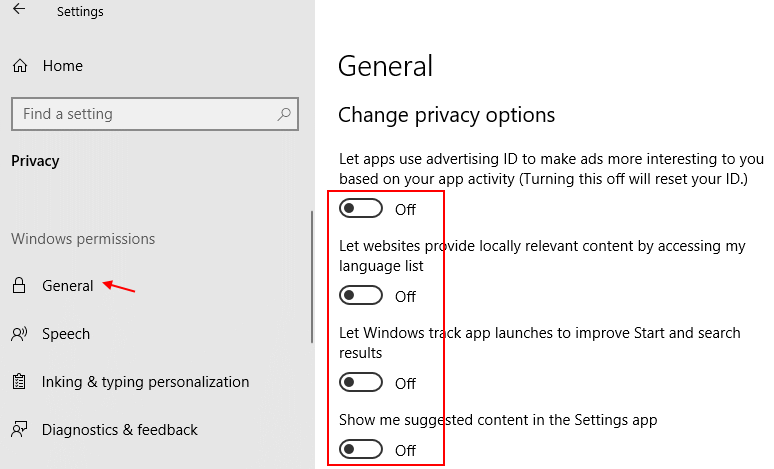The width and height of the screenshot is (774, 469).
Task: Click the Inking & typing clipboard icon
Action: coord(19,382)
